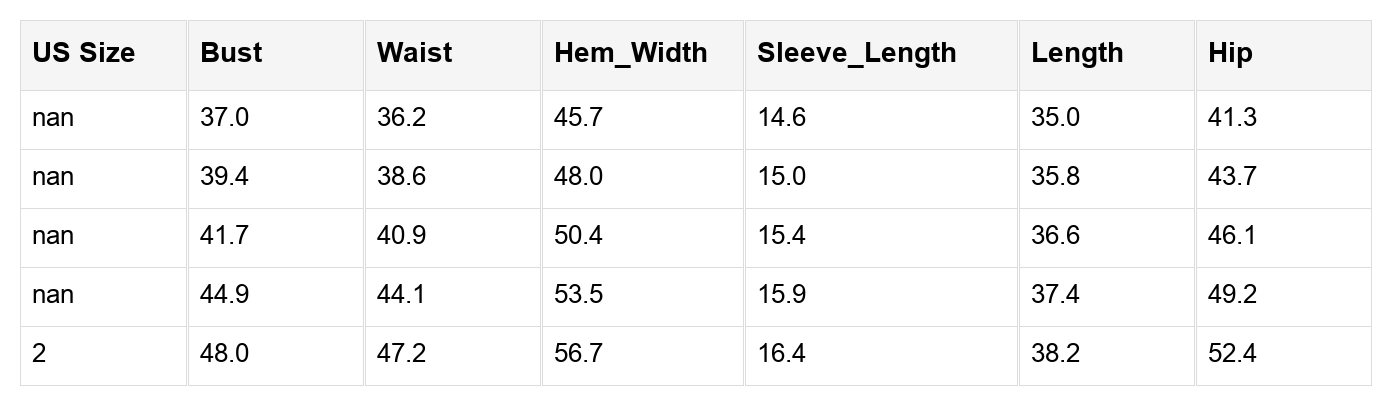Click the Hem_Width value 45.7
Image resolution: width=1391 pixels, height=405 pixels.
point(578,118)
